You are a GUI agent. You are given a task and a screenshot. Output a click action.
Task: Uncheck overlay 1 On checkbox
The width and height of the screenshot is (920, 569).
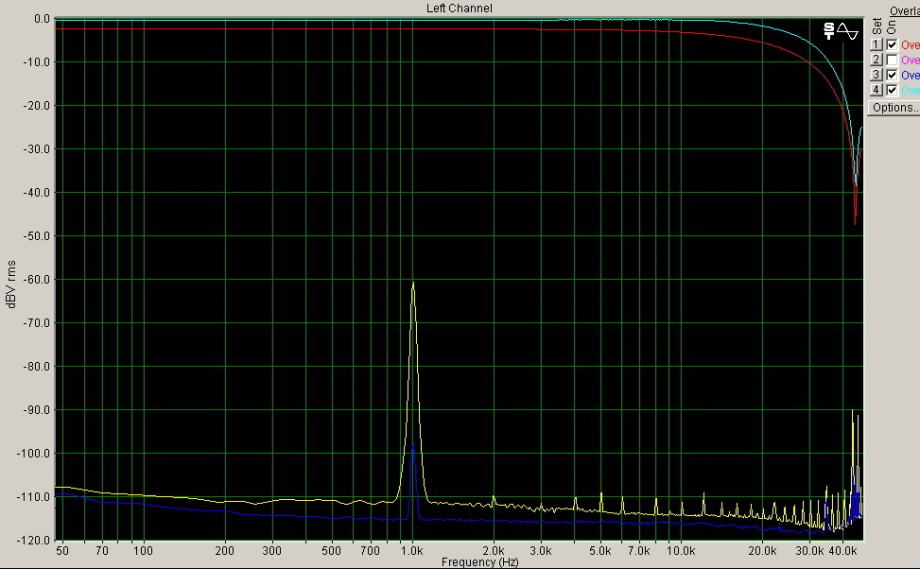pyautogui.click(x=892, y=45)
